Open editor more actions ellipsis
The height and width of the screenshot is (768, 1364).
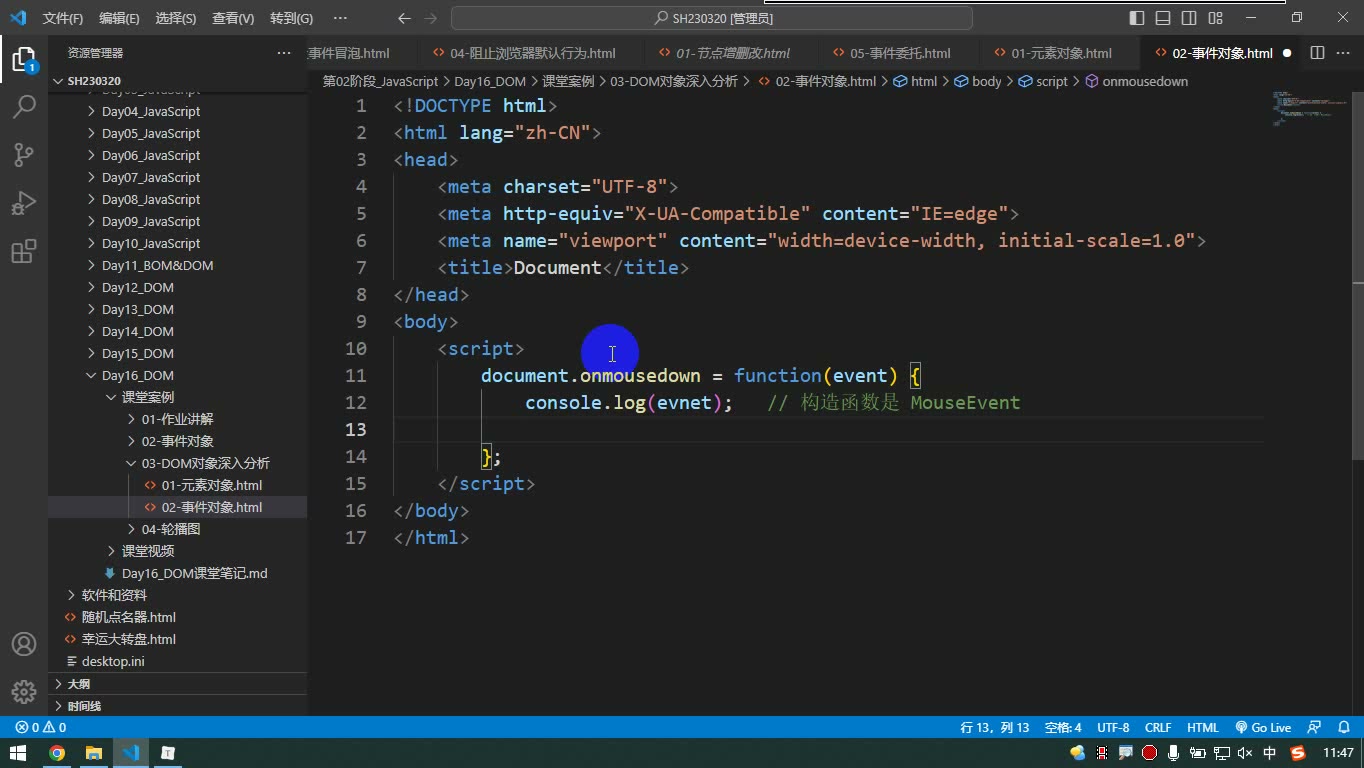1342,53
